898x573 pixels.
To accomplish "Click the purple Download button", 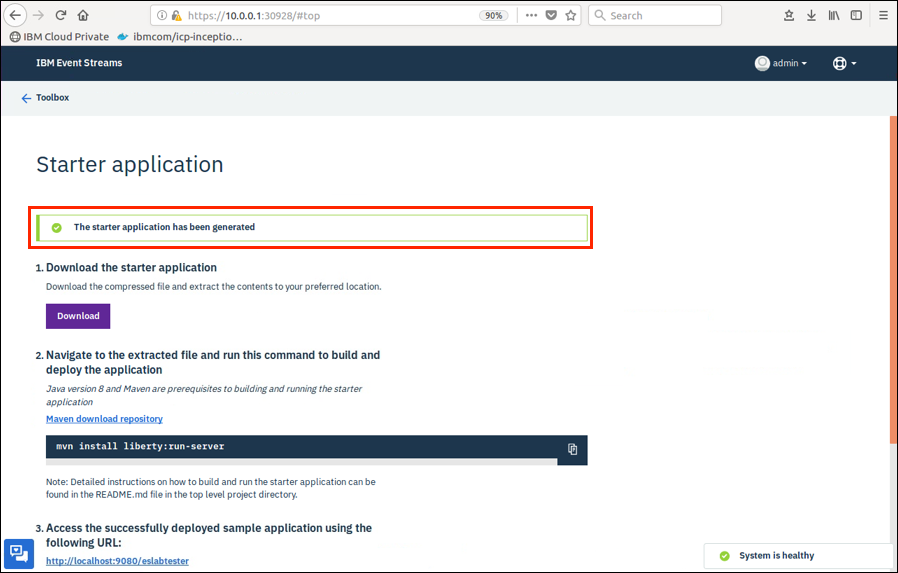I will (x=78, y=316).
